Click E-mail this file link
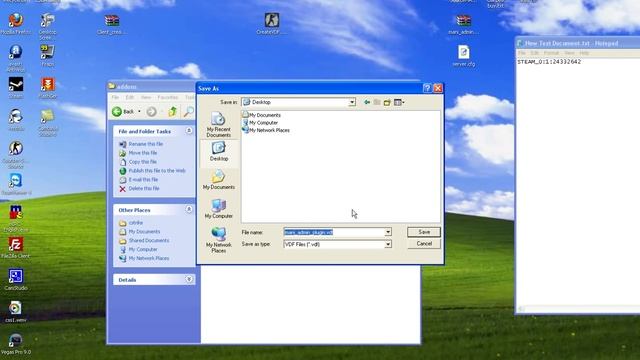 coord(143,180)
